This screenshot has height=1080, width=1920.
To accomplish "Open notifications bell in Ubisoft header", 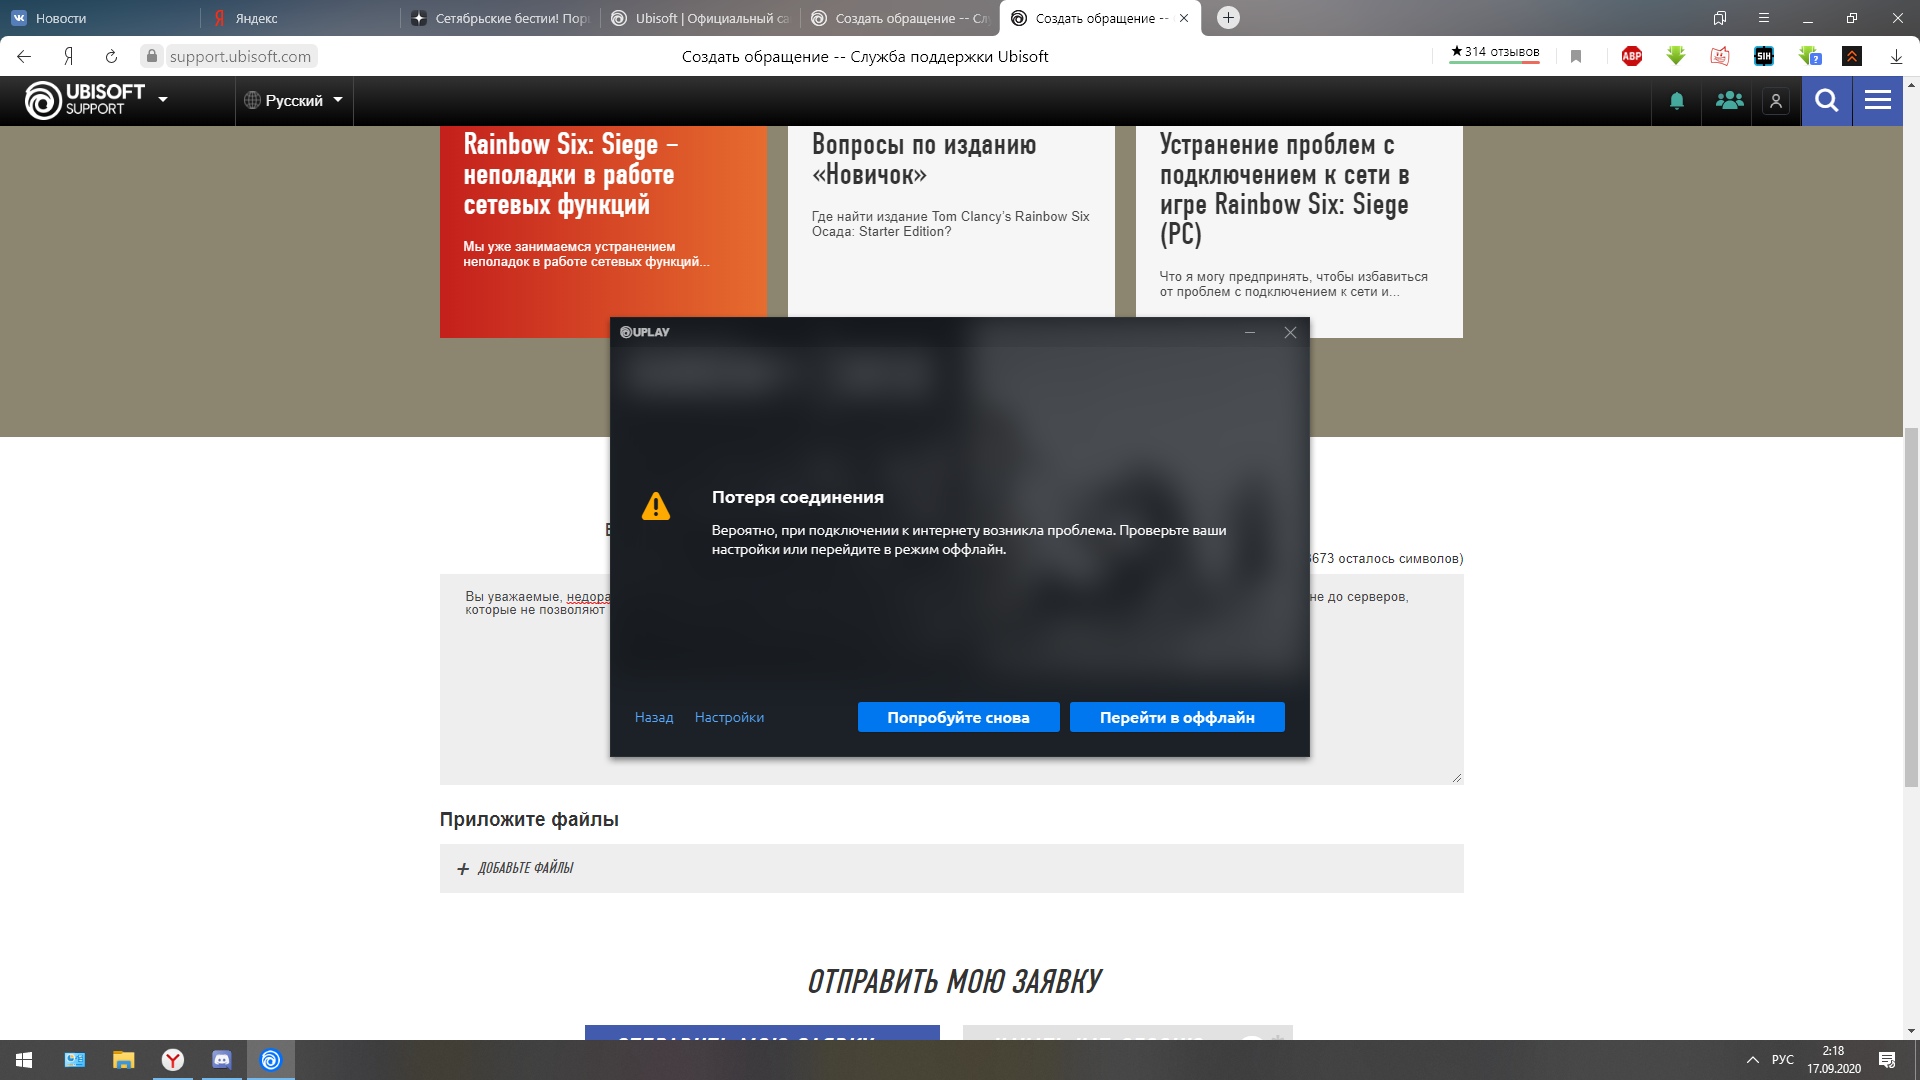I will tap(1677, 101).
